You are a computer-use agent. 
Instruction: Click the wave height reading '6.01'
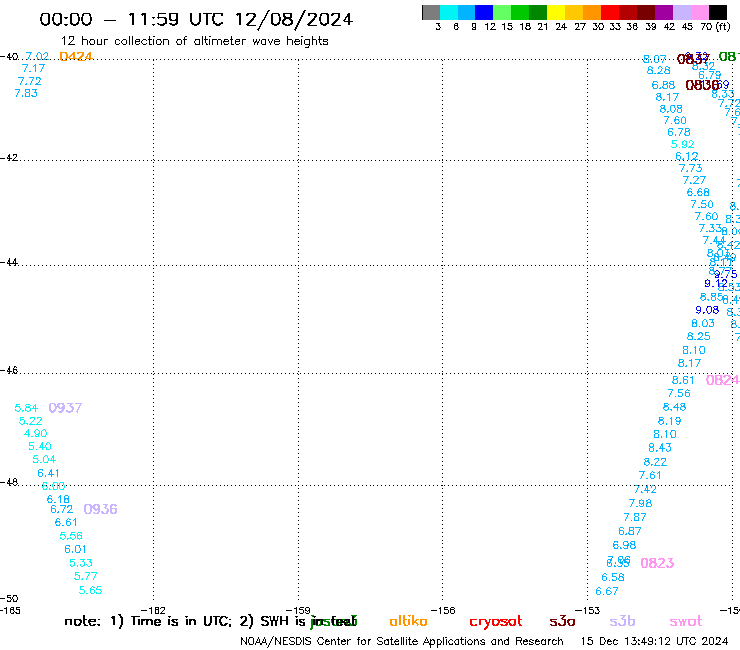point(75,549)
